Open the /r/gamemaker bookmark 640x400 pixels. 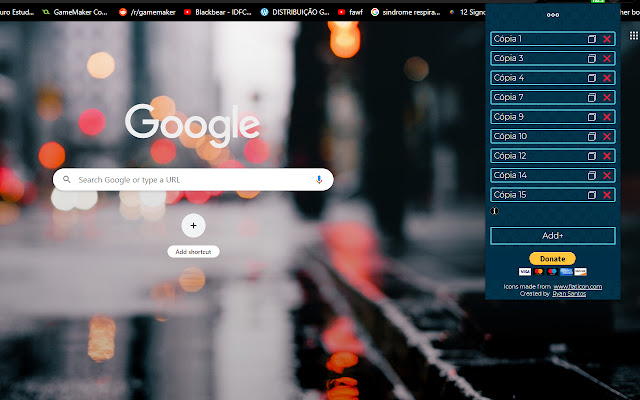[x=147, y=12]
